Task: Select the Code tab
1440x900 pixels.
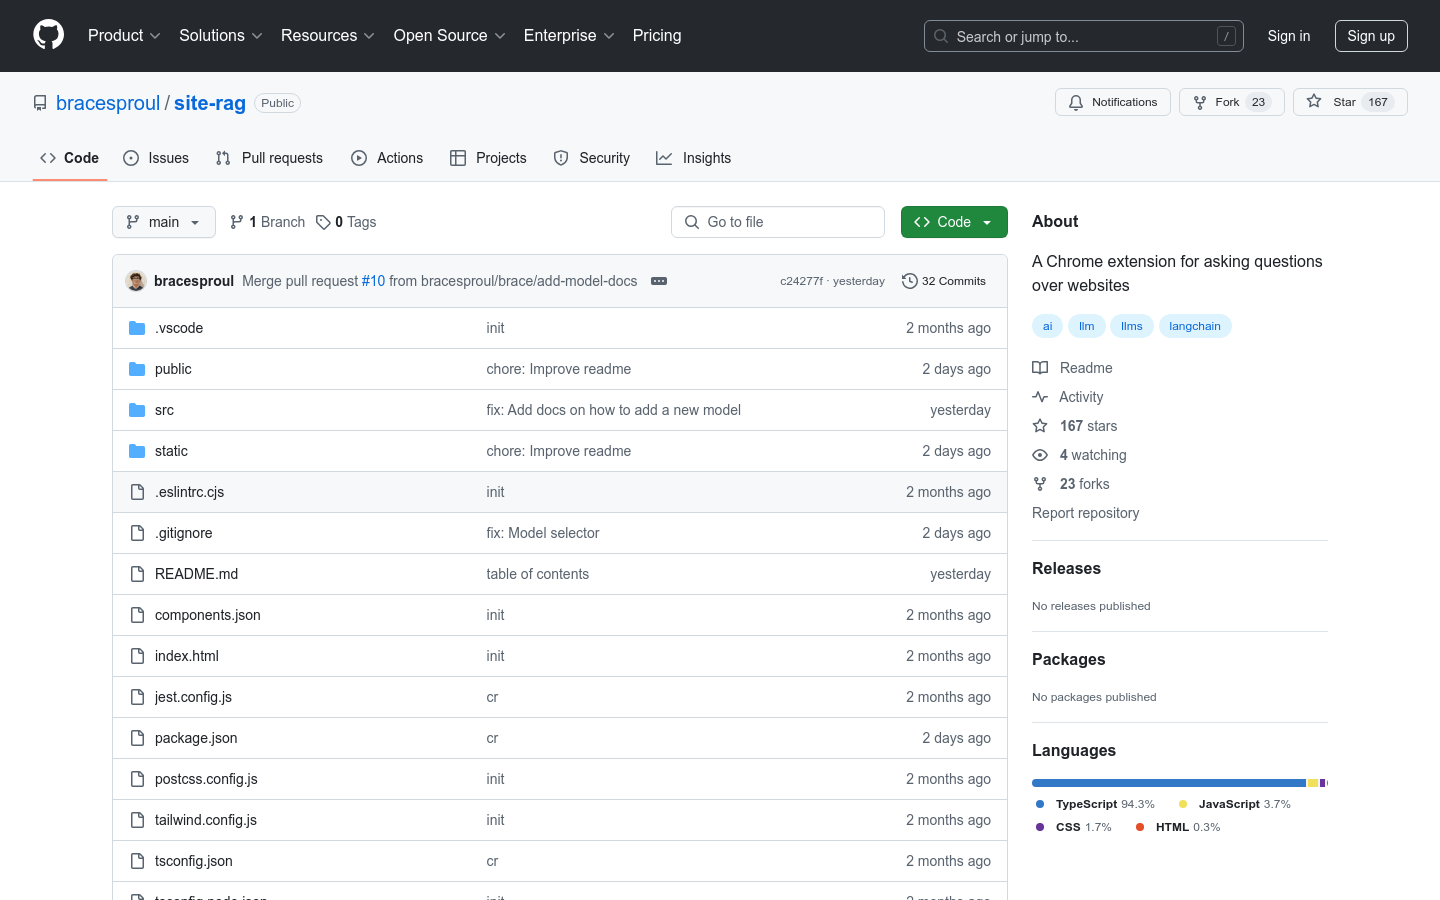Action: pyautogui.click(x=70, y=158)
